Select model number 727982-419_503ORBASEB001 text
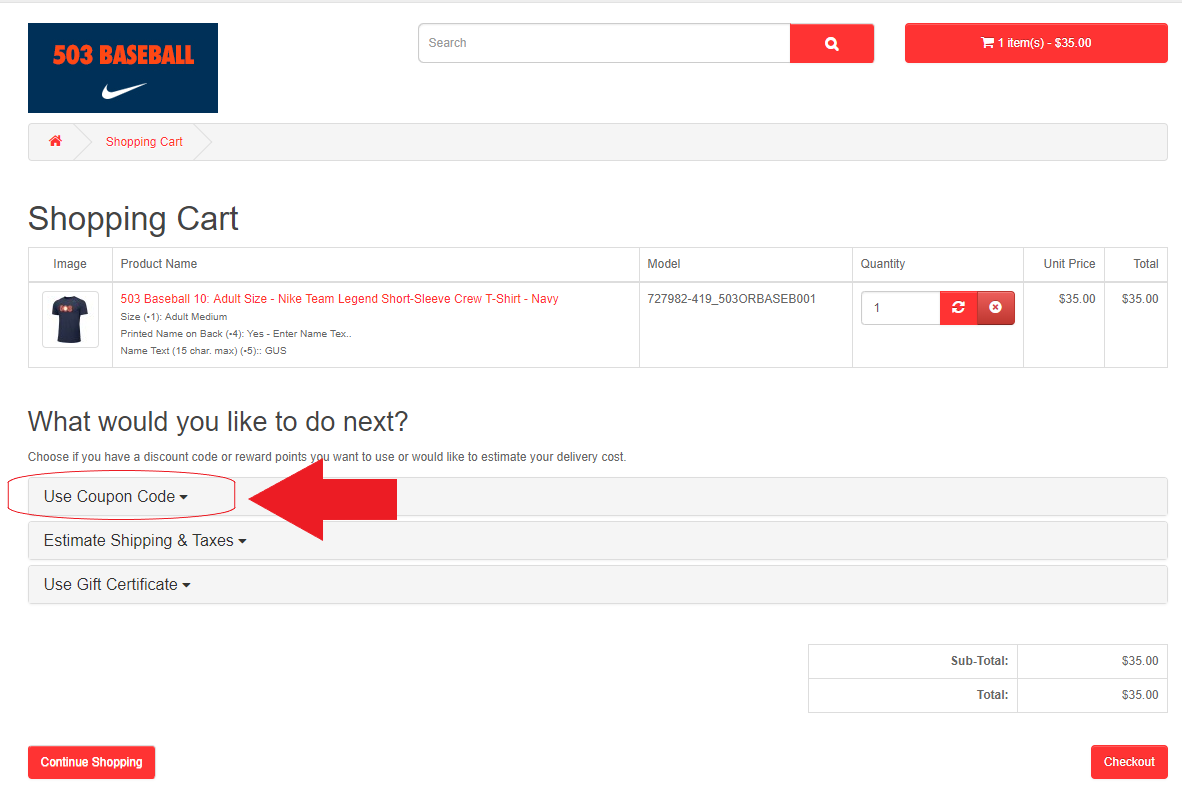Screen dimensions: 1182x794 731,299
